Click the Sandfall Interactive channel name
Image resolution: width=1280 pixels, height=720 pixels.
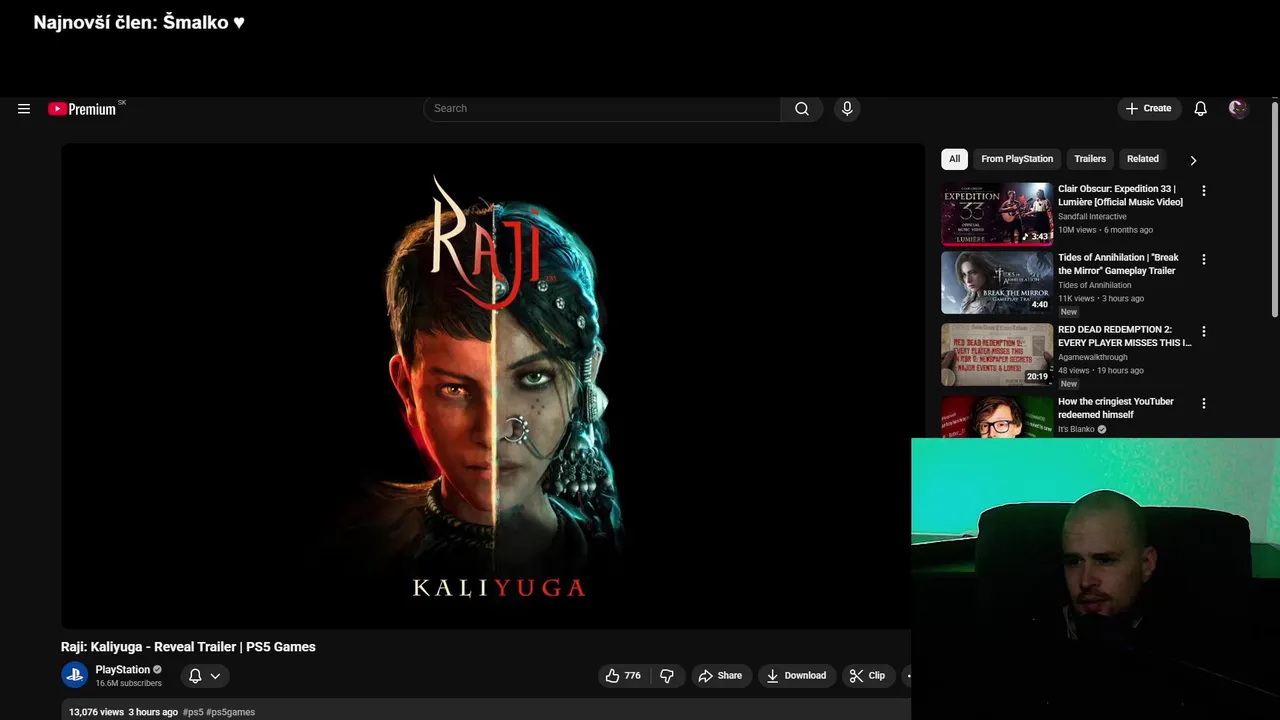click(1092, 217)
